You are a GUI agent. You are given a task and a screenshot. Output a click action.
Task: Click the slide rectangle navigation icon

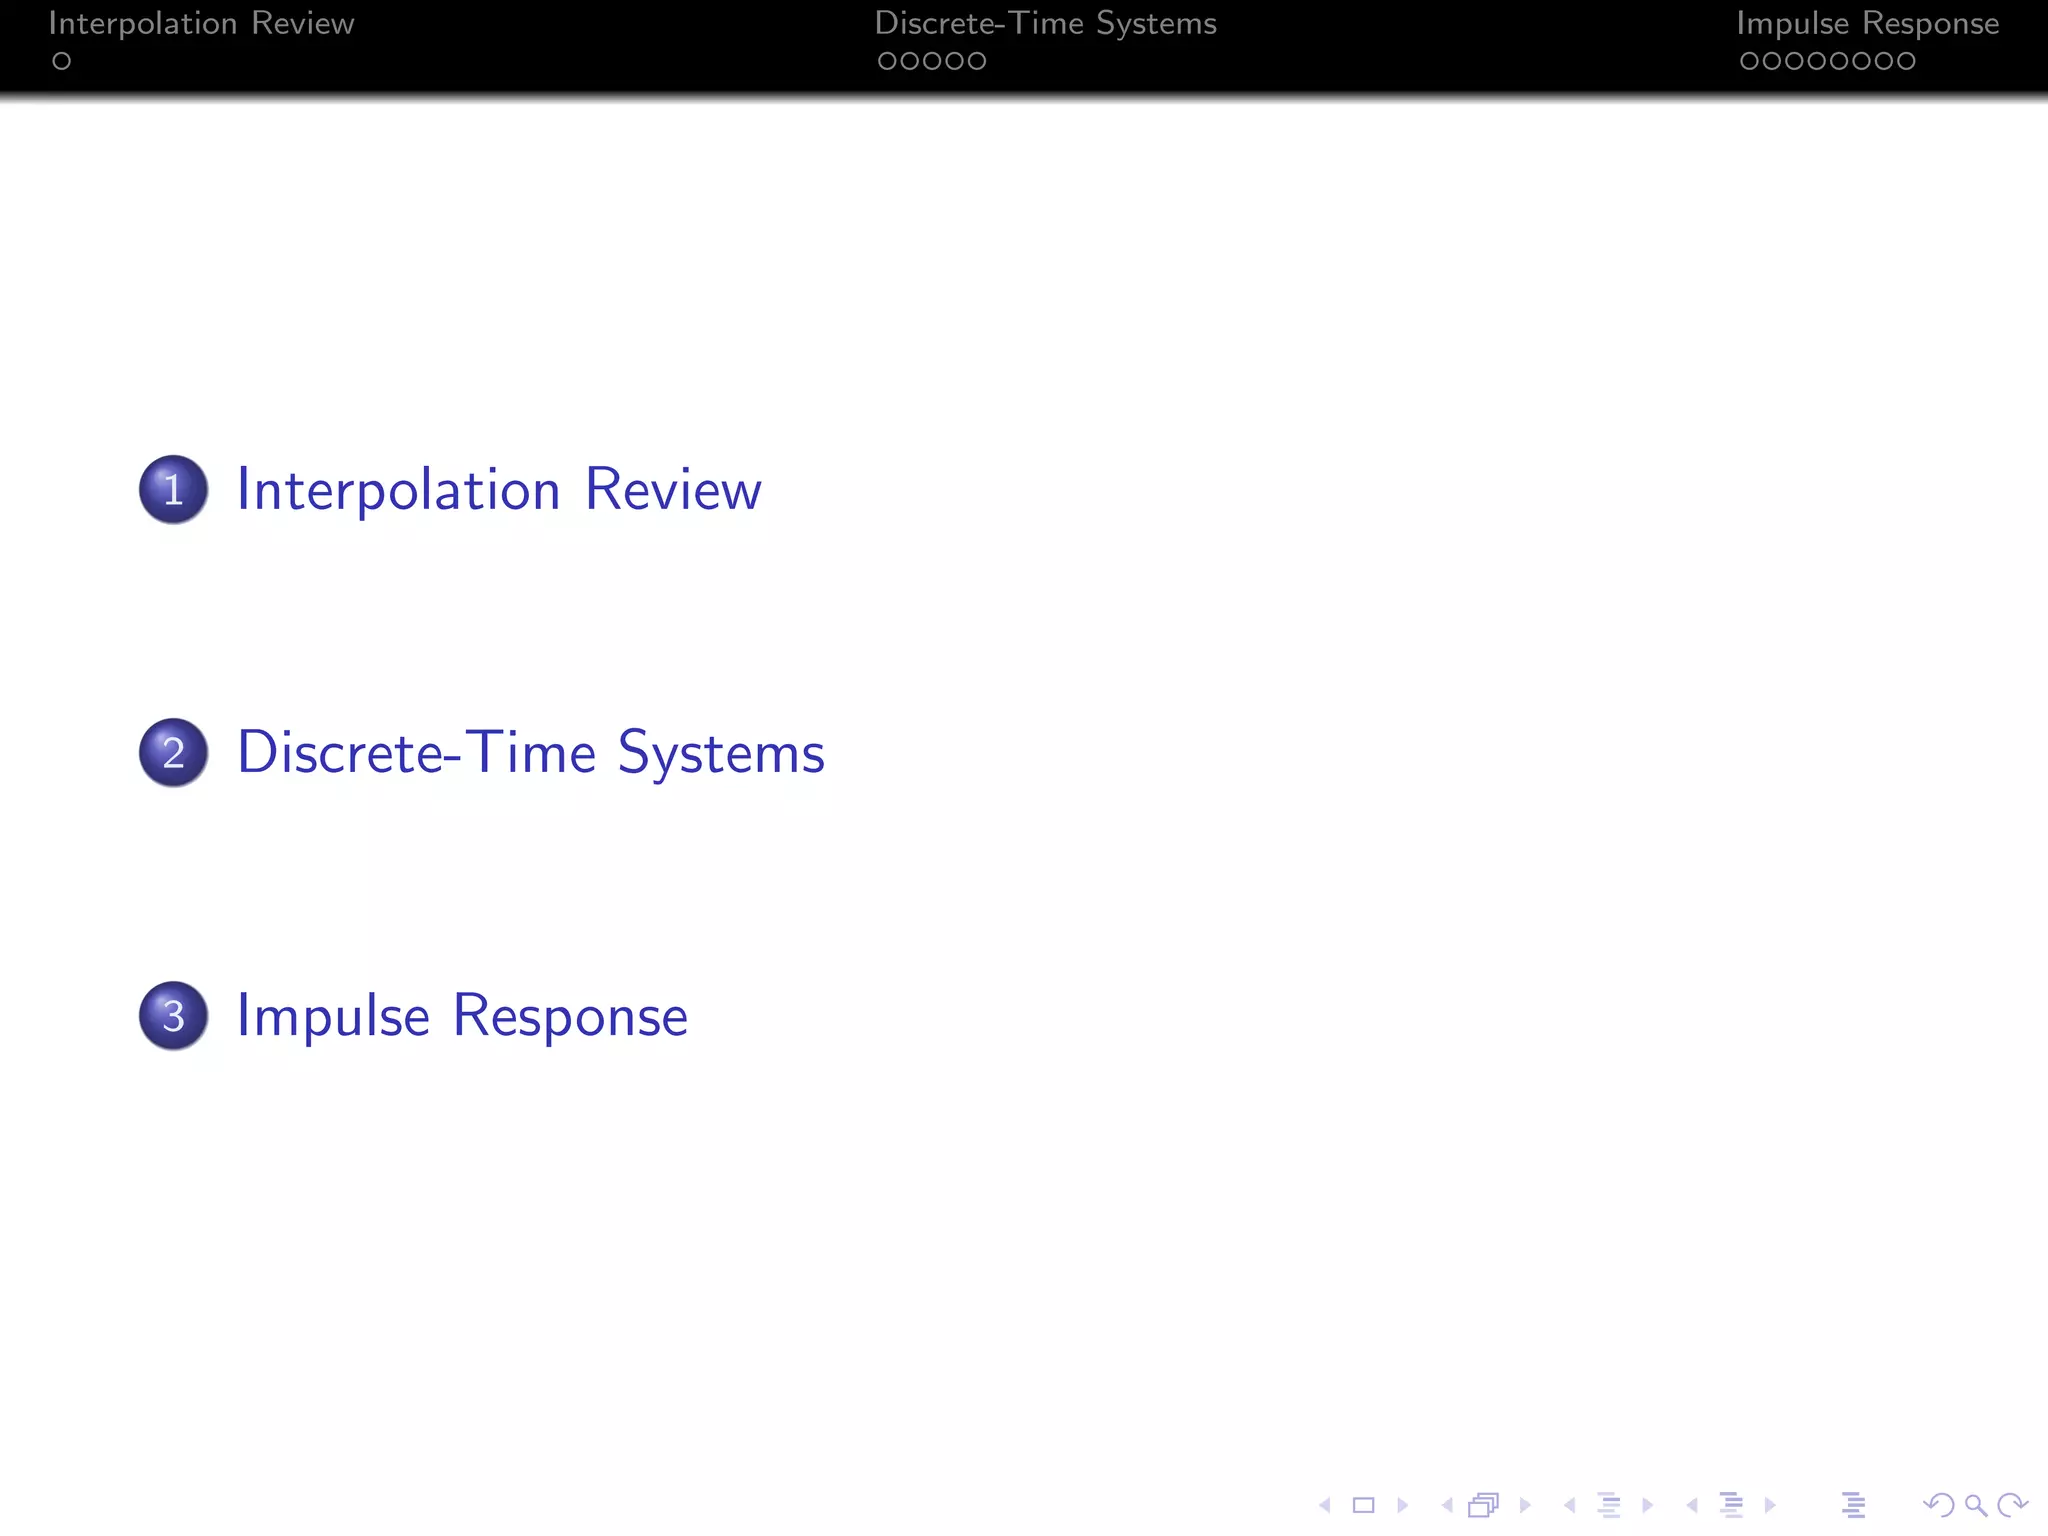tap(1363, 1505)
